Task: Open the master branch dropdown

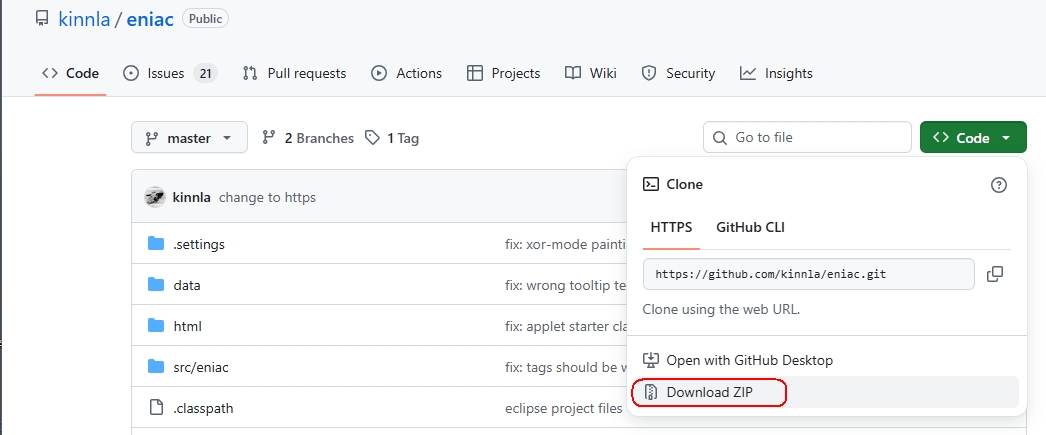Action: click(x=189, y=138)
